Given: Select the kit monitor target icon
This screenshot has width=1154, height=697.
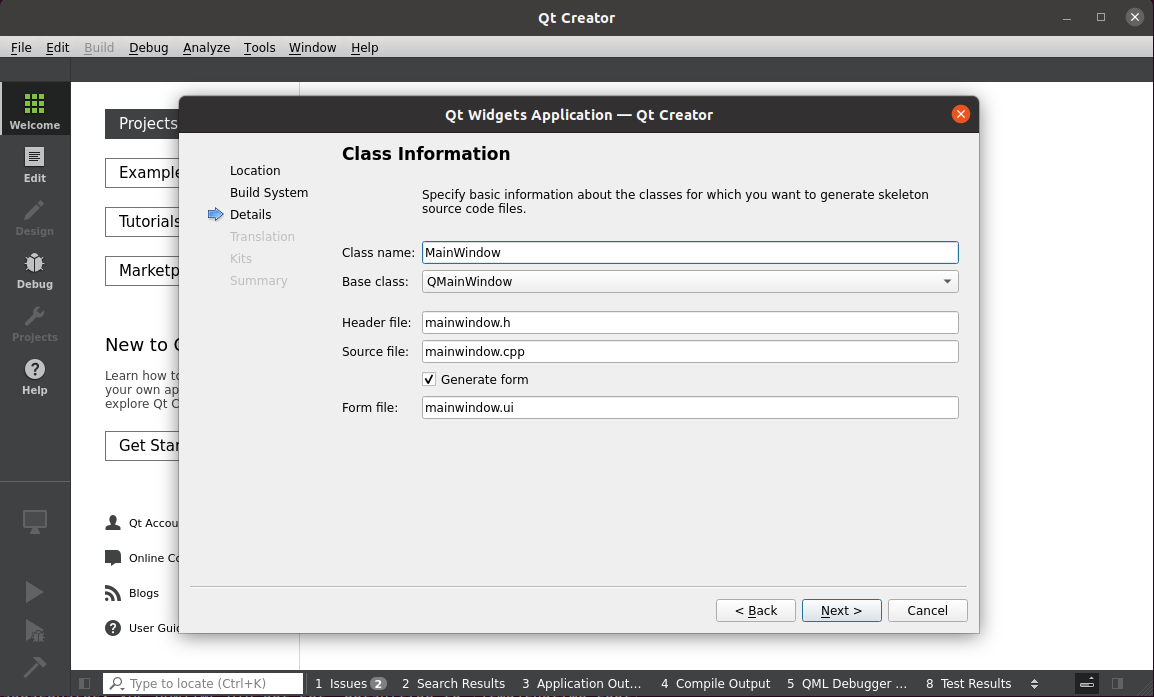Looking at the screenshot, I should coord(35,522).
